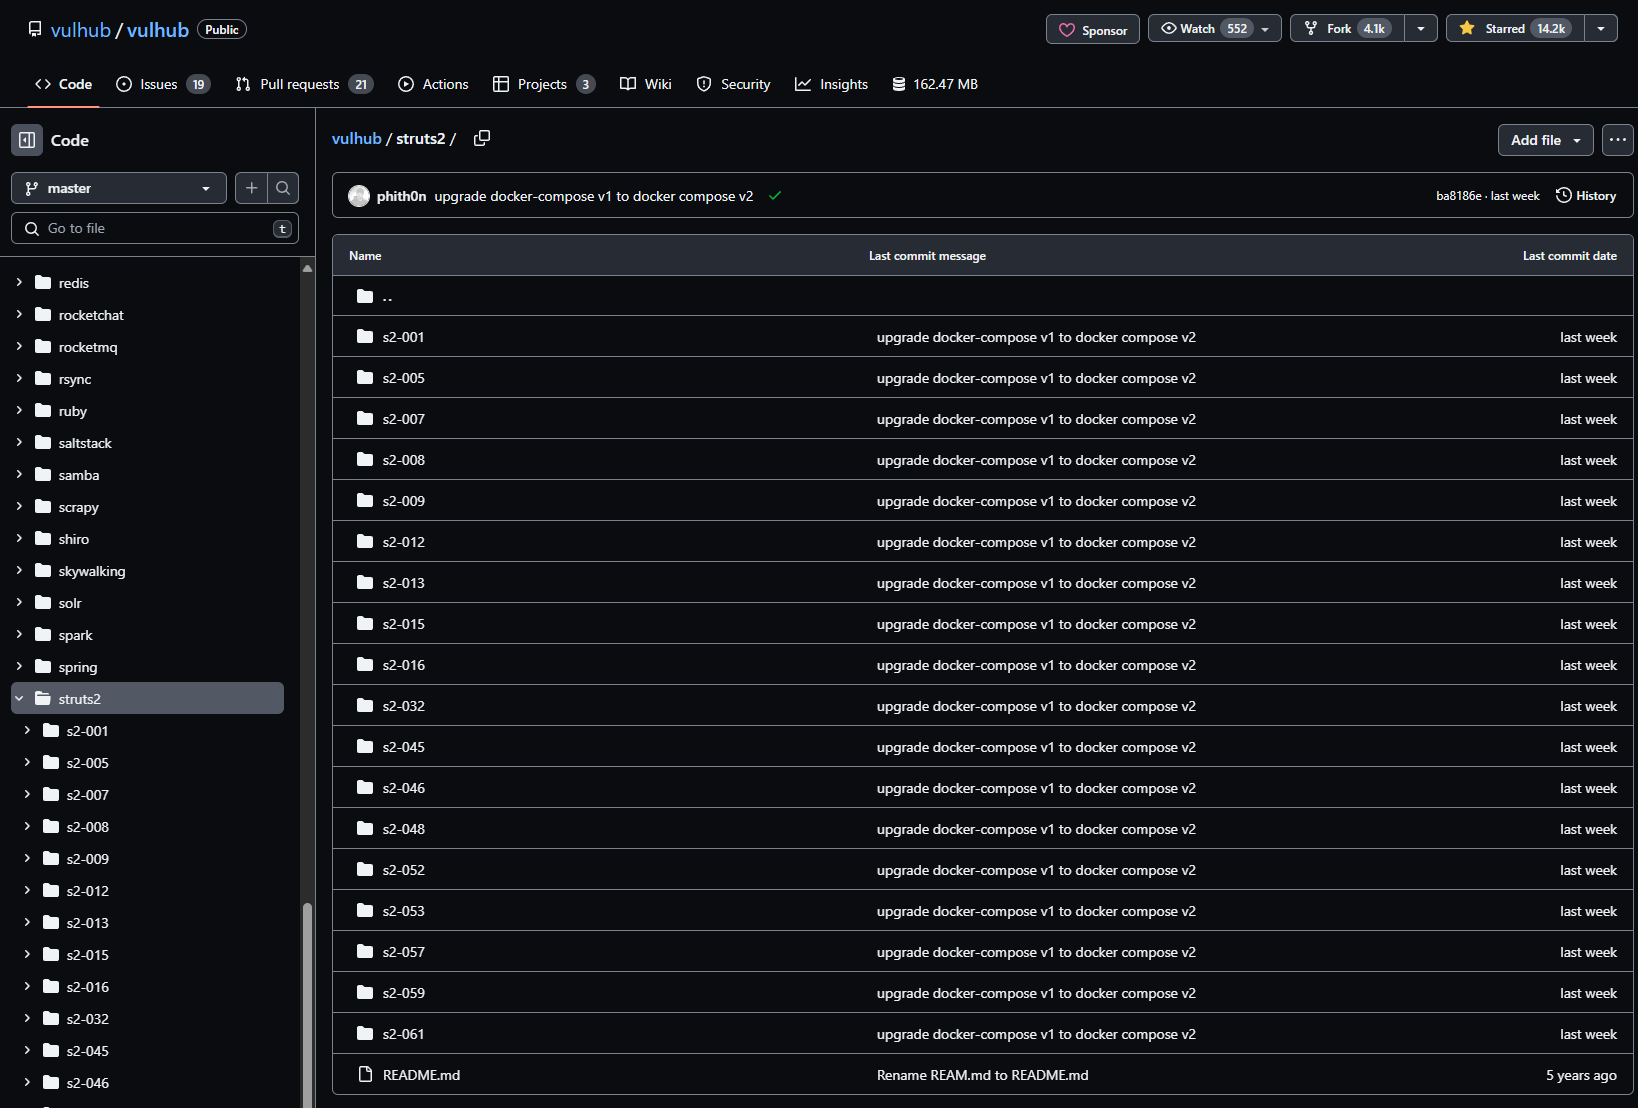The image size is (1638, 1108).
Task: Click the add file plus icon in sidebar
Action: 251,188
